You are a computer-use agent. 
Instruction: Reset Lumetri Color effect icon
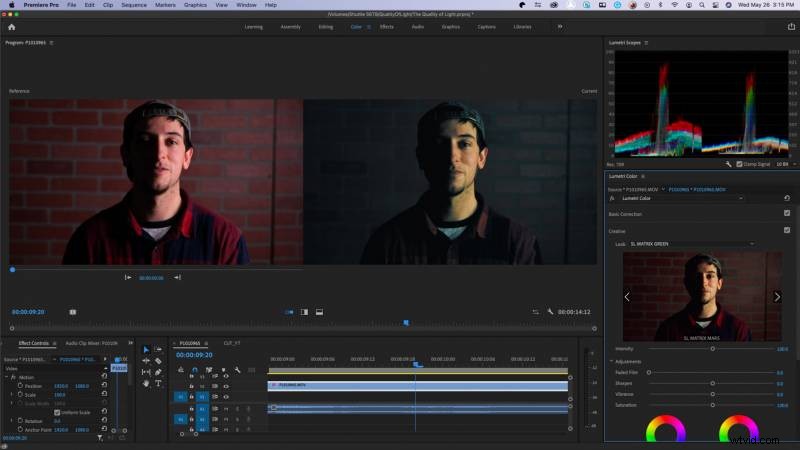click(787, 198)
